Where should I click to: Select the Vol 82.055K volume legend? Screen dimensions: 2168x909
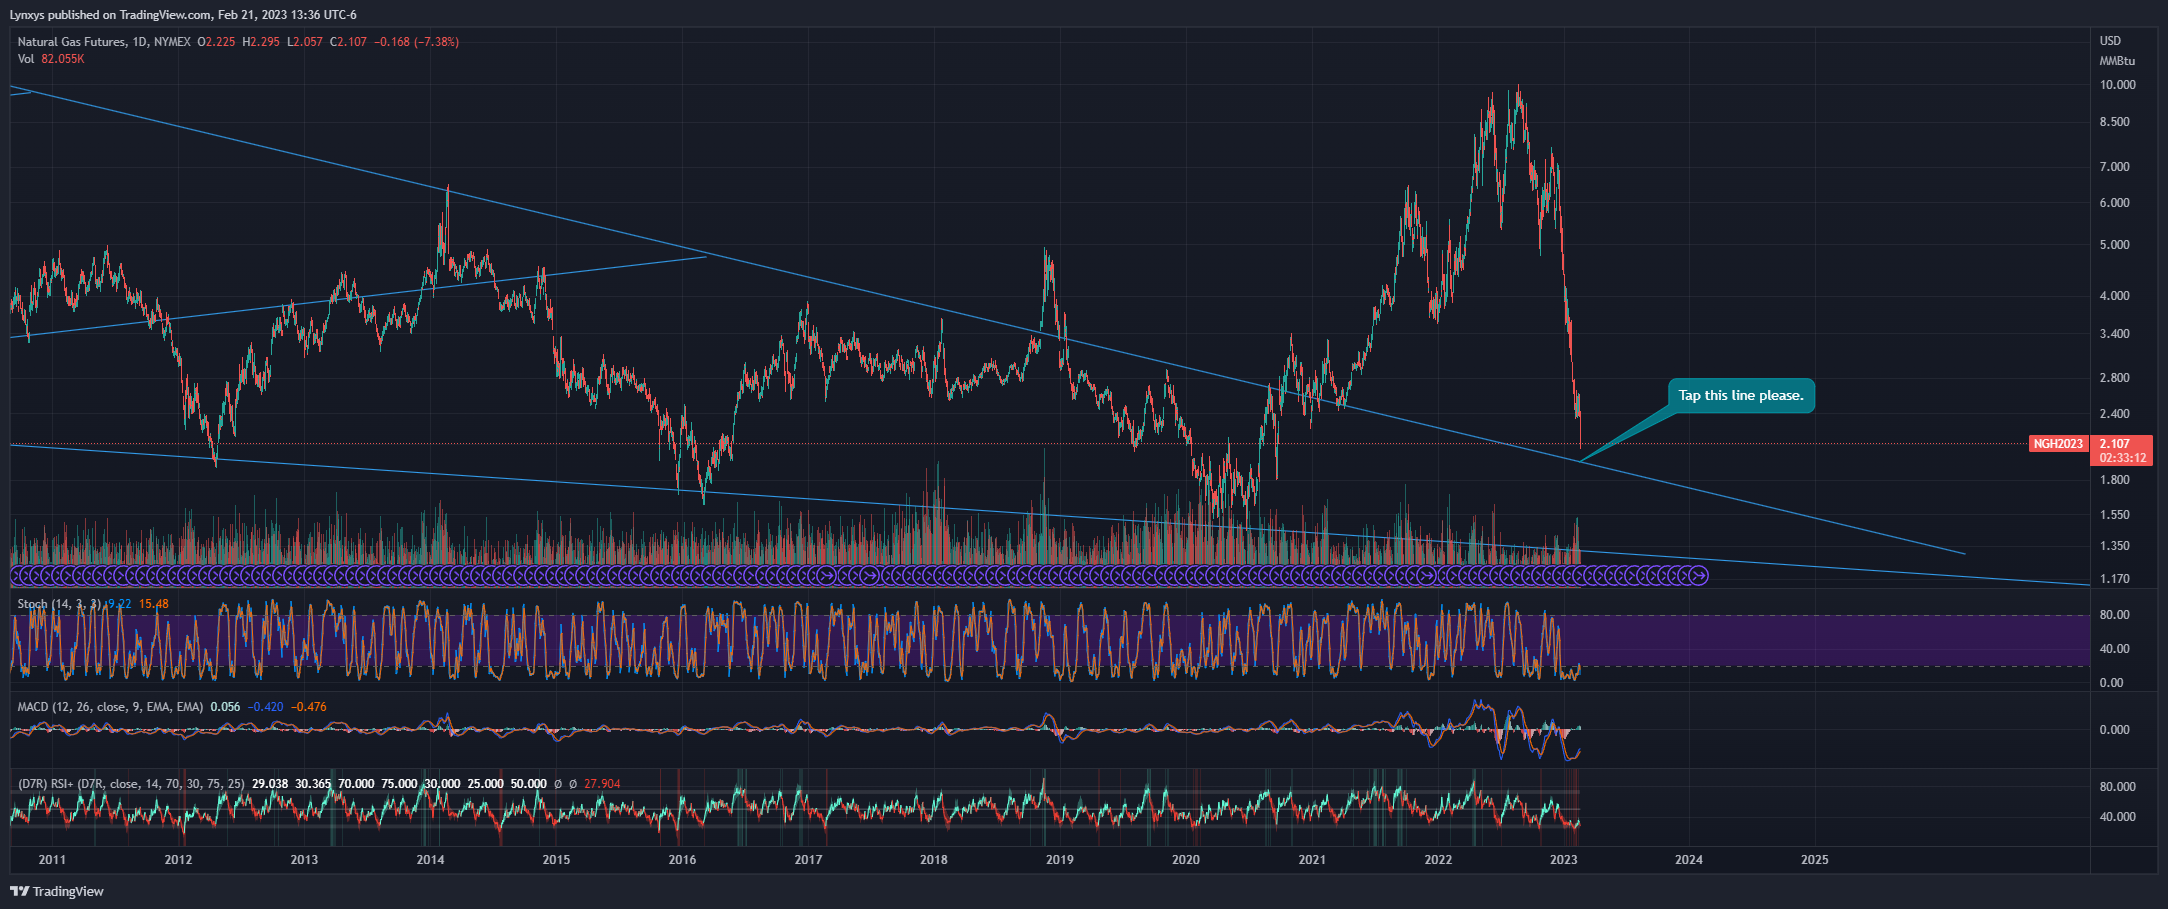(51, 59)
